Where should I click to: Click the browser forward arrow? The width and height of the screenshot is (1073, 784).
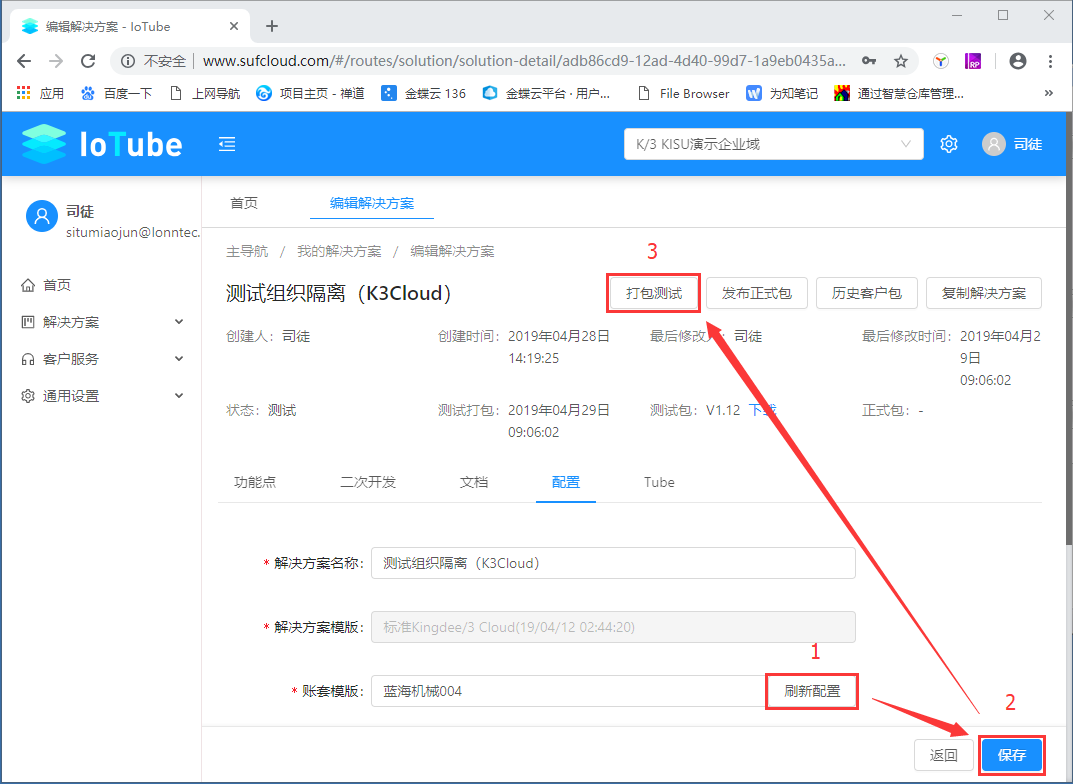(56, 61)
